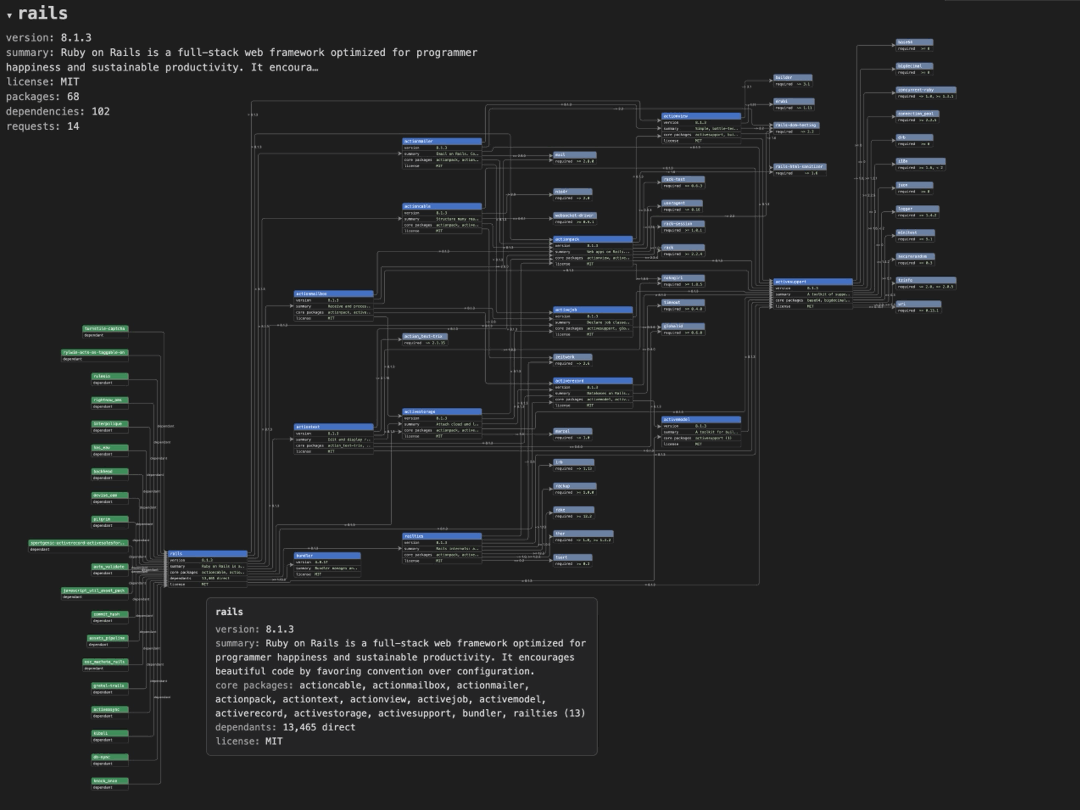Click the knock_once dependant node

tap(110, 784)
